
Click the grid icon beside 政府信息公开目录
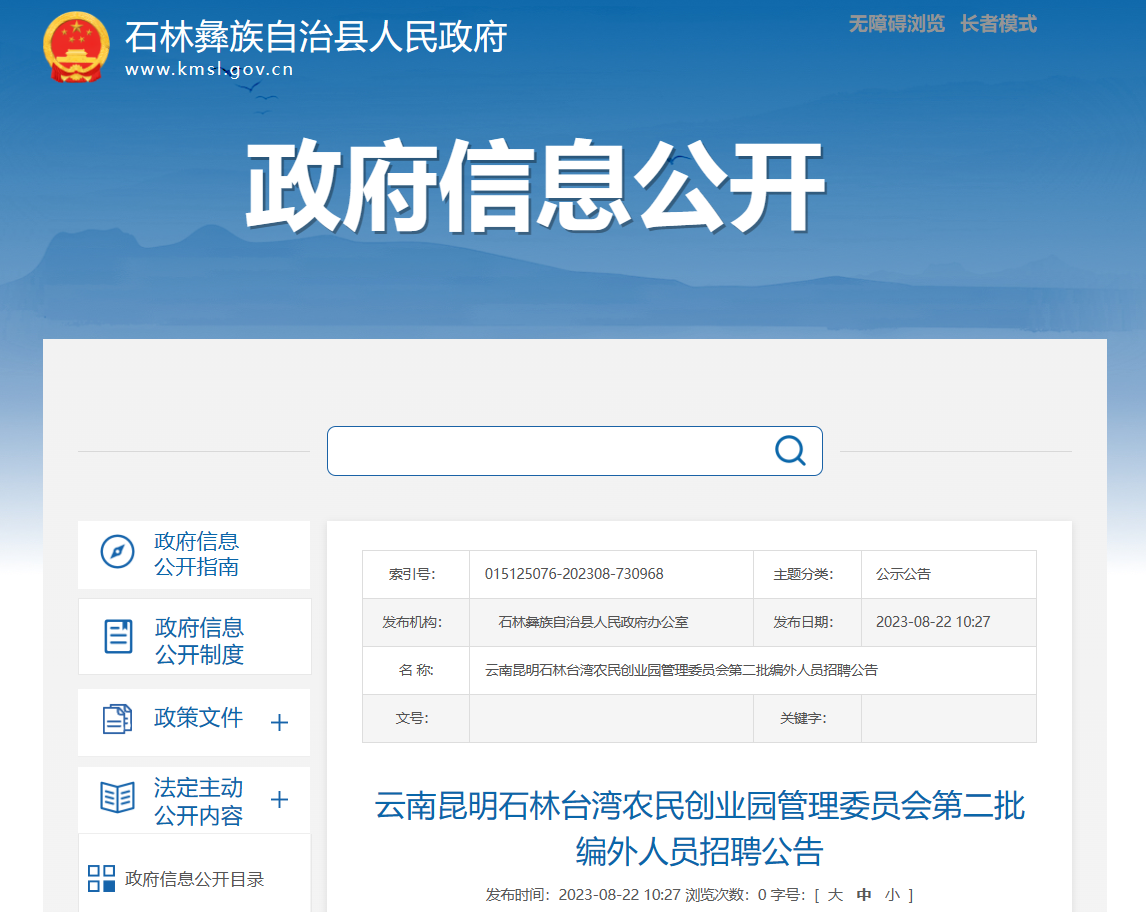(101, 879)
